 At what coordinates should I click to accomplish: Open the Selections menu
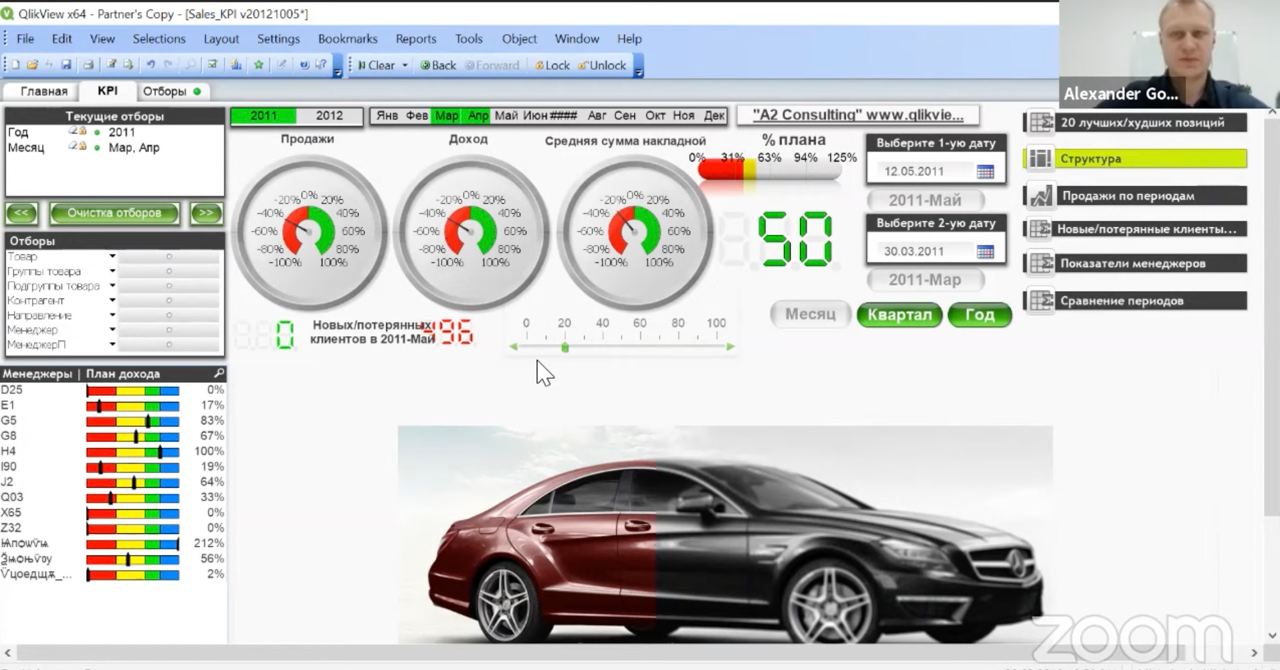(x=159, y=39)
